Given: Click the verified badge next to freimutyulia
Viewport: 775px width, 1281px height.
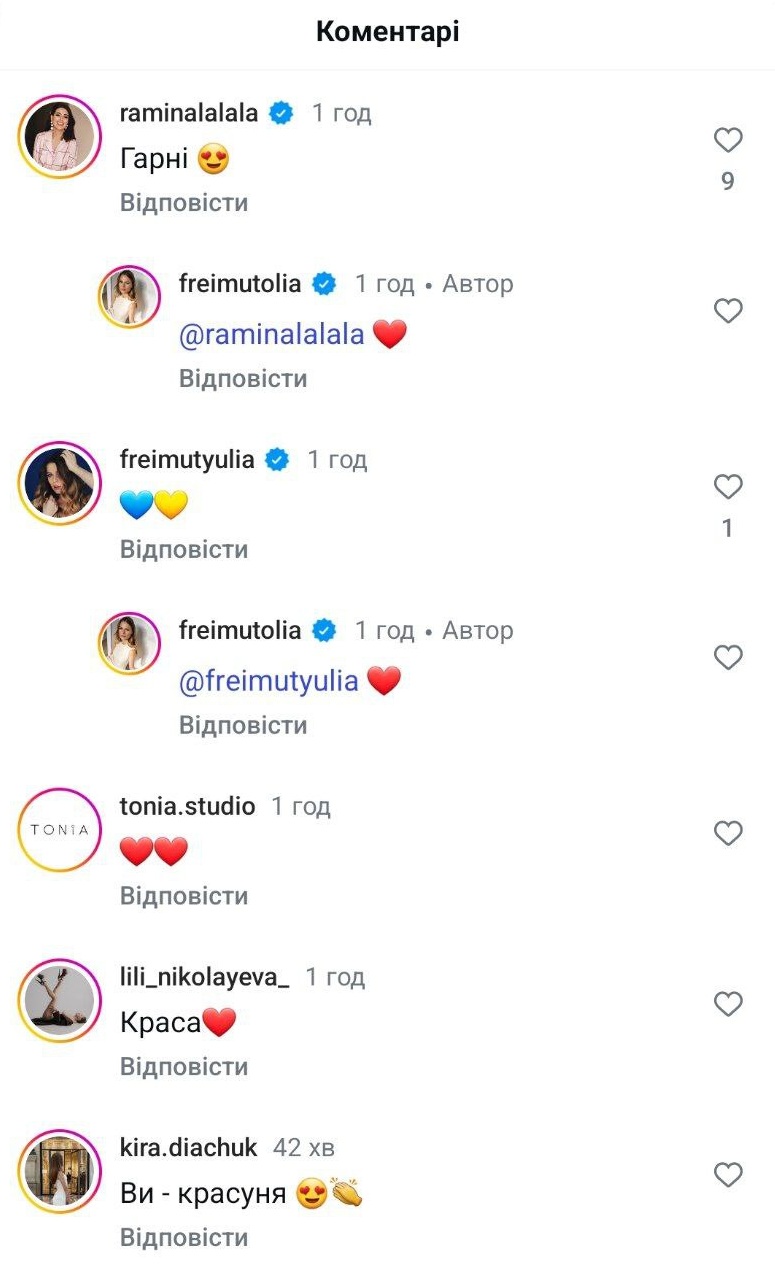Looking at the screenshot, I should pyautogui.click(x=275, y=459).
